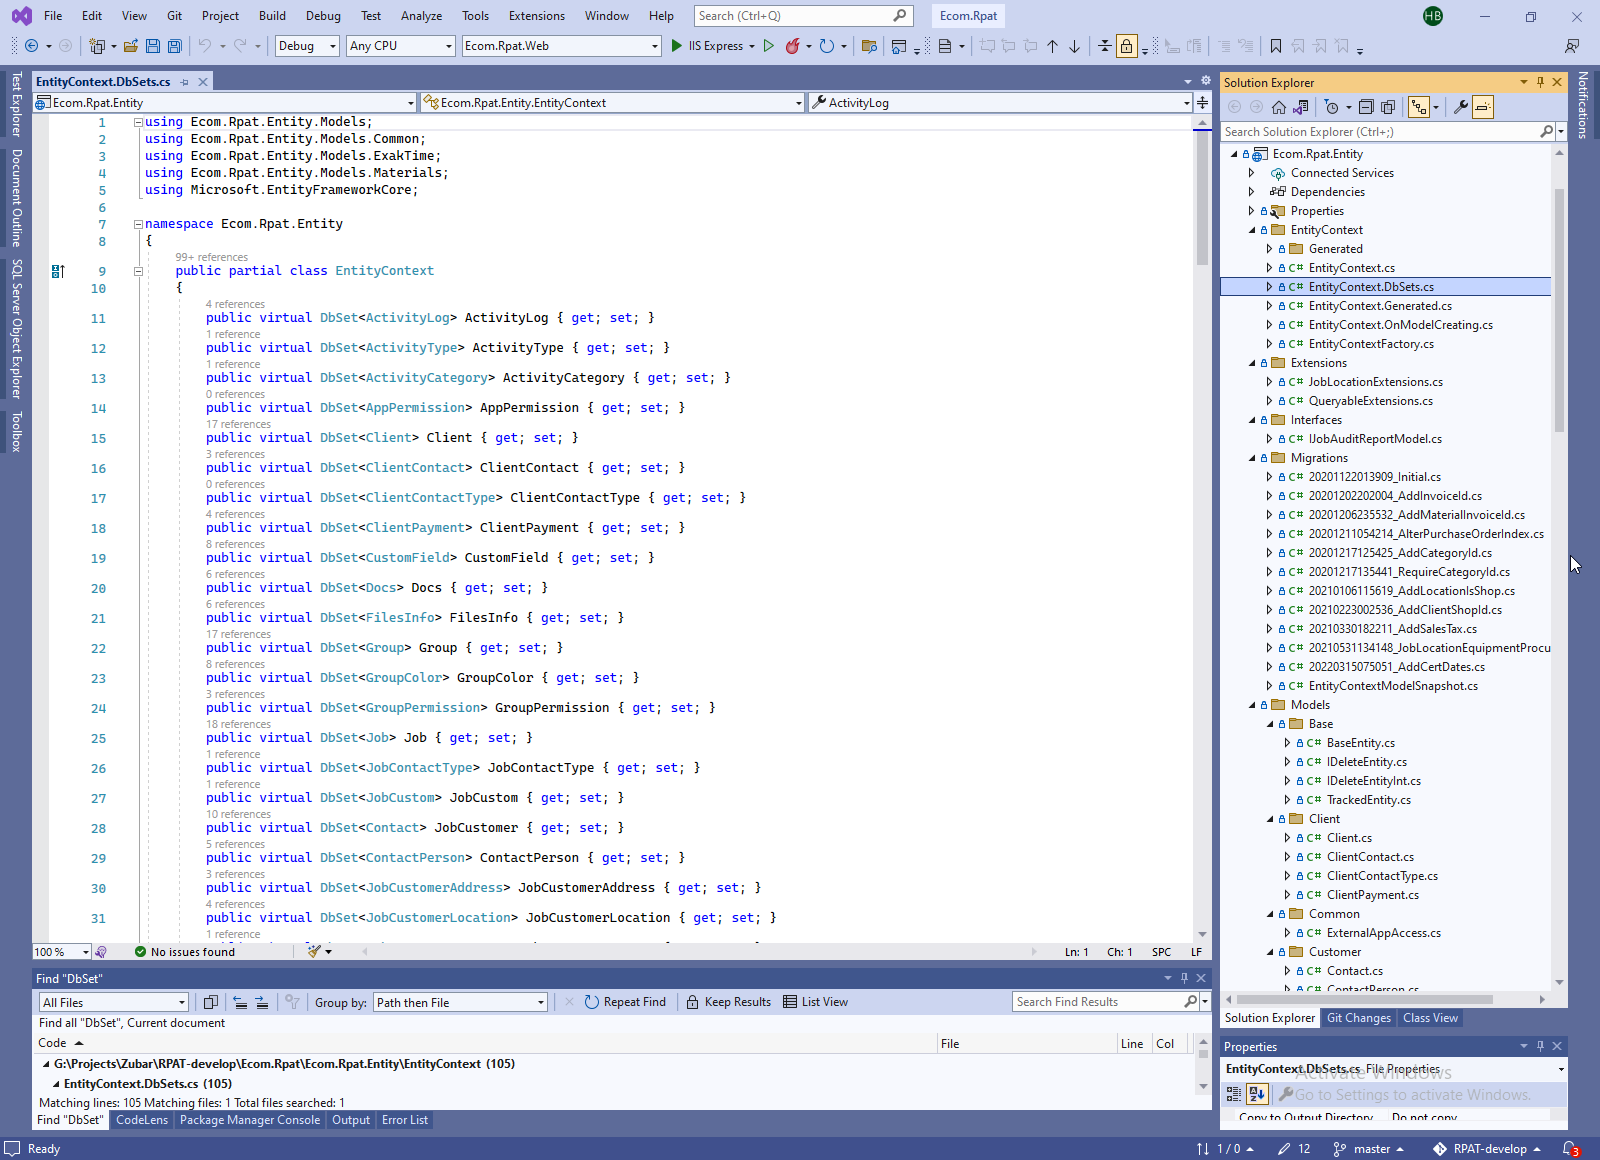Collapse the Migrations folder in Solution Explorer
The width and height of the screenshot is (1600, 1160).
1252,458
